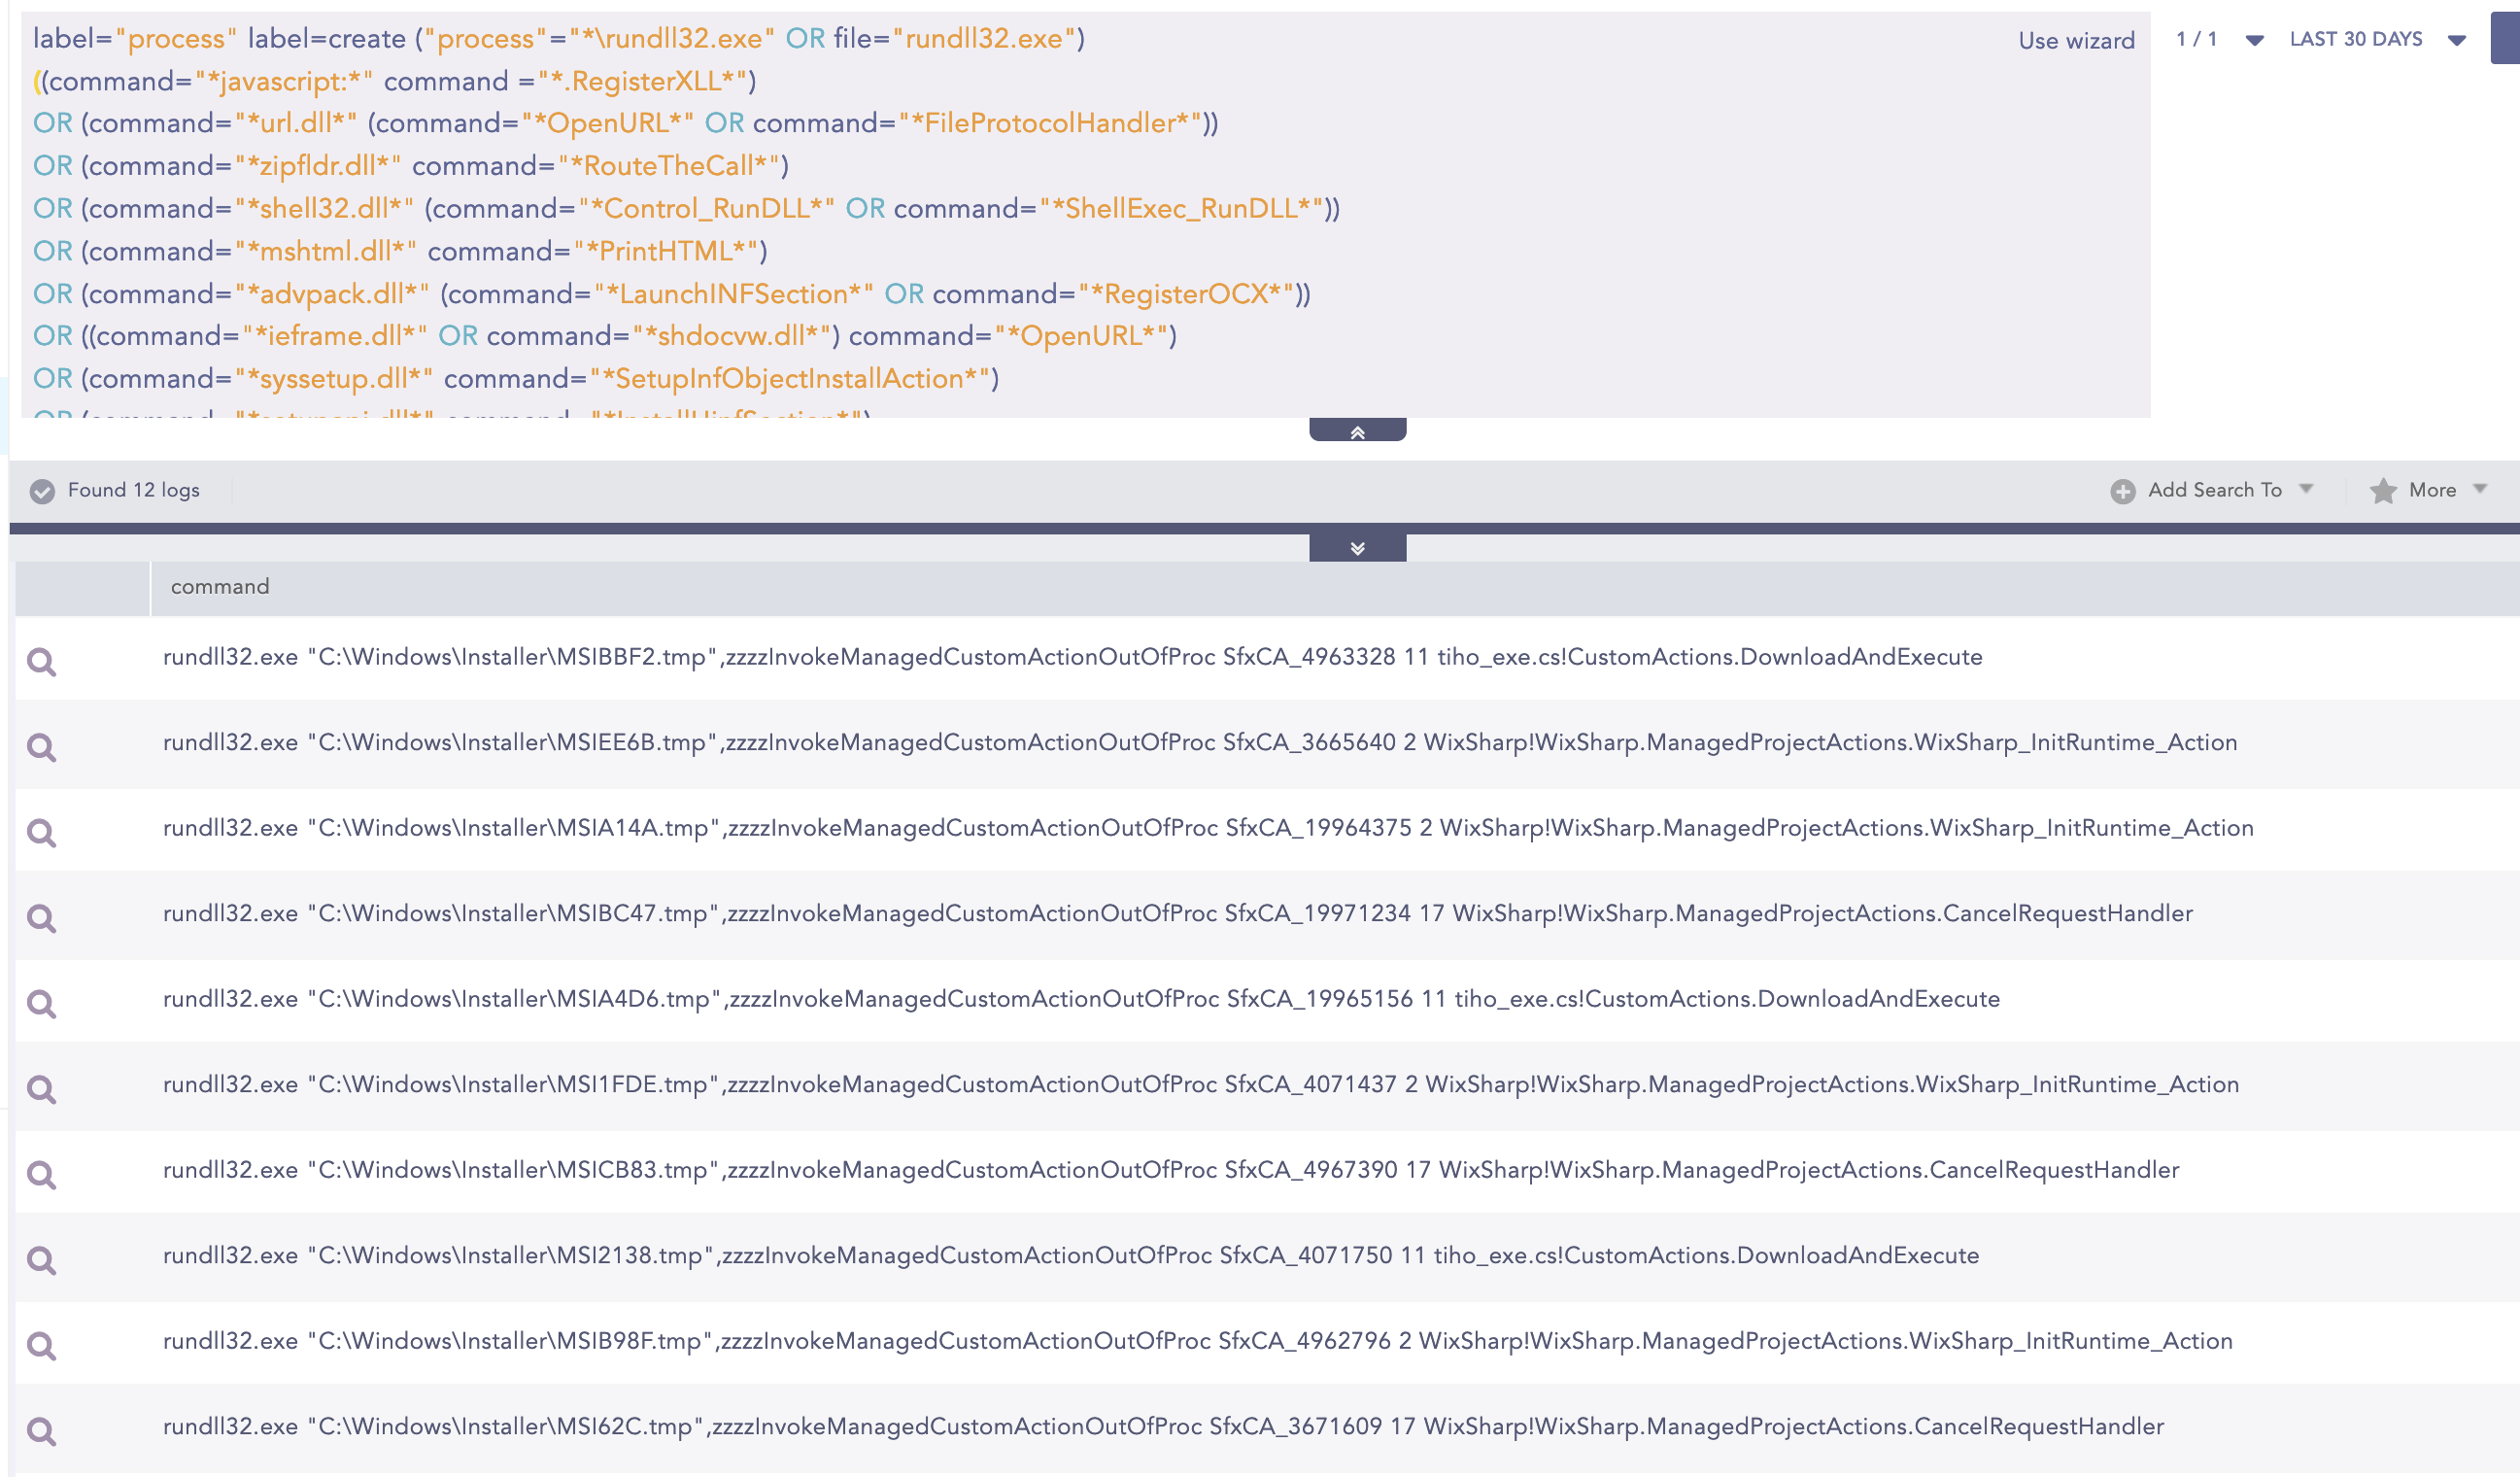Click the MSICB83.tmp CancelRequestHandler log entry
This screenshot has height=1477, width=2520.
1170,1170
